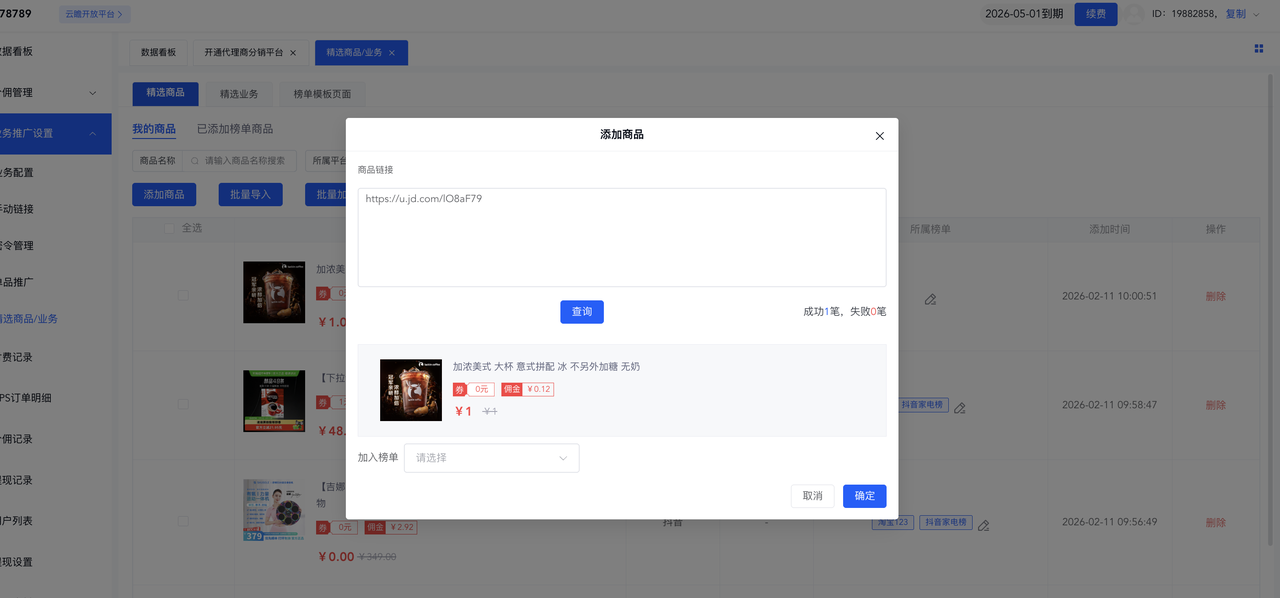Click the grid layout icon at top right
This screenshot has width=1280, height=598.
(1258, 48)
